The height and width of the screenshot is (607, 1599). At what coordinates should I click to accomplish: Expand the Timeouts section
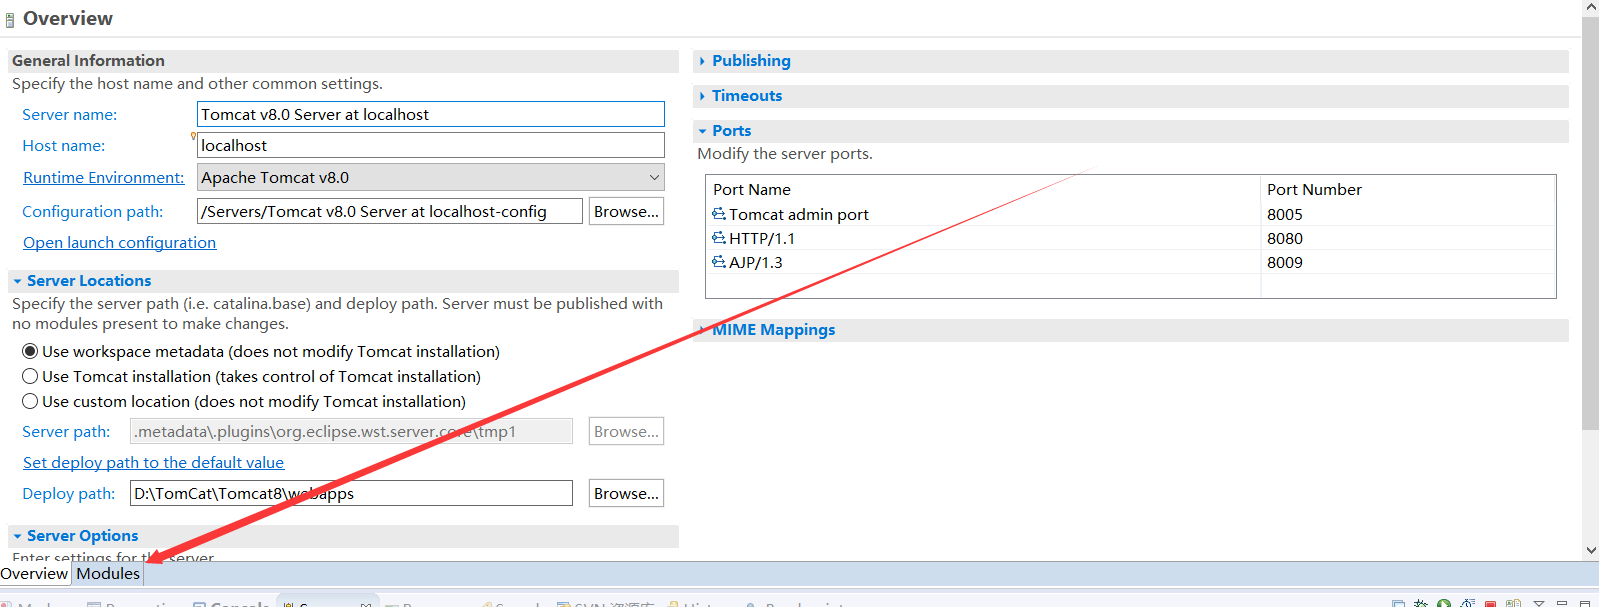pos(702,96)
